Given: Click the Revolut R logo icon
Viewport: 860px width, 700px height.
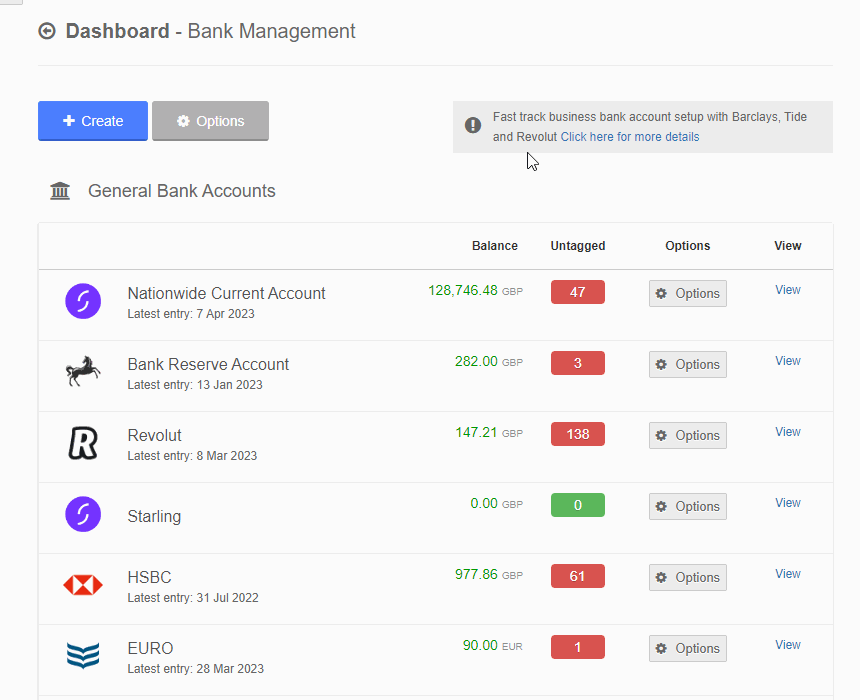Looking at the screenshot, I should [83, 443].
